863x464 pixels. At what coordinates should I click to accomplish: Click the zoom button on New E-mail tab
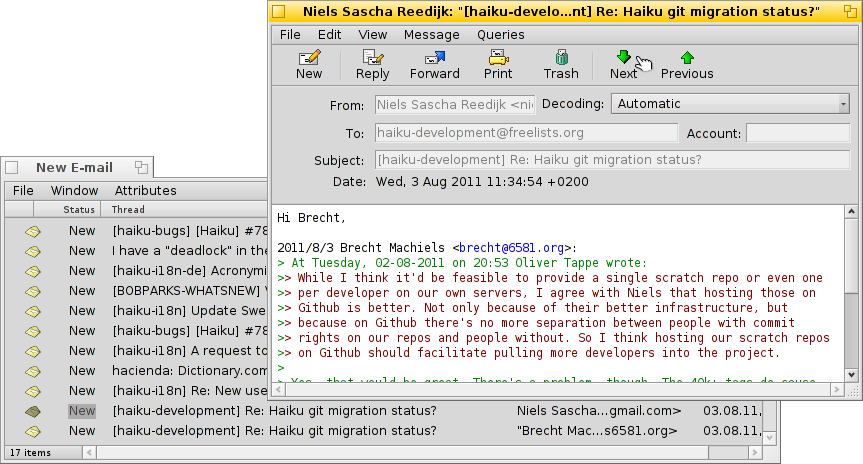click(x=141, y=167)
